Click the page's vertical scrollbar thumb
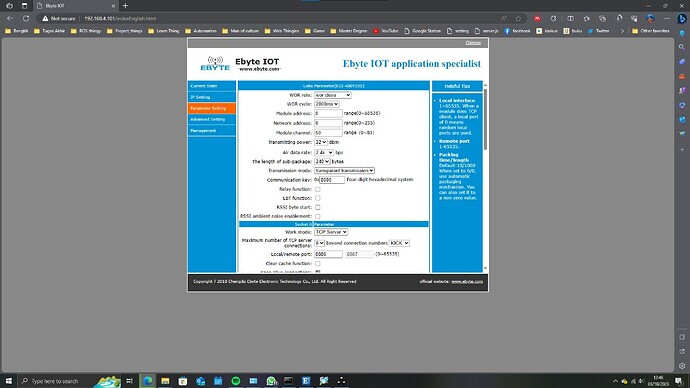 point(485,119)
